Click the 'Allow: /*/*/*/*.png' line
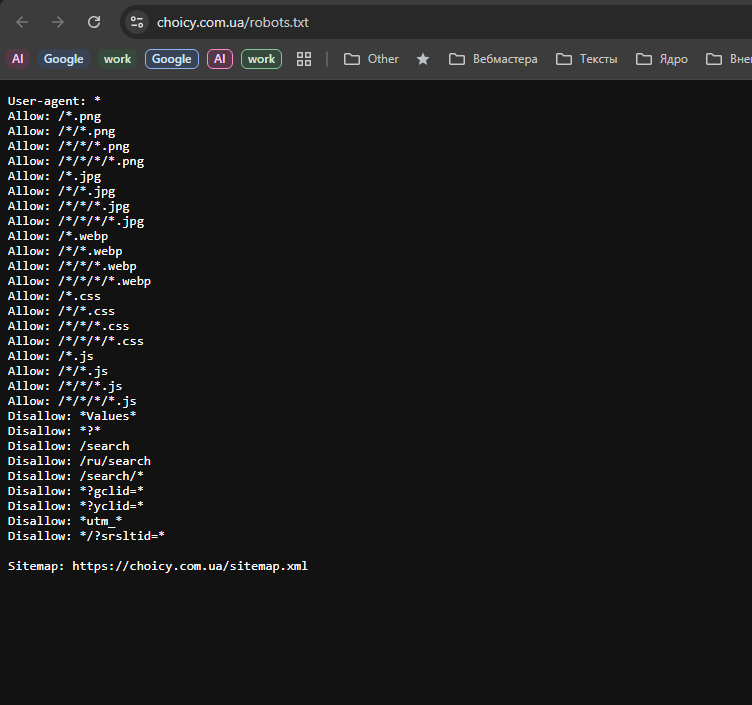Image resolution: width=752 pixels, height=705 pixels. point(76,161)
